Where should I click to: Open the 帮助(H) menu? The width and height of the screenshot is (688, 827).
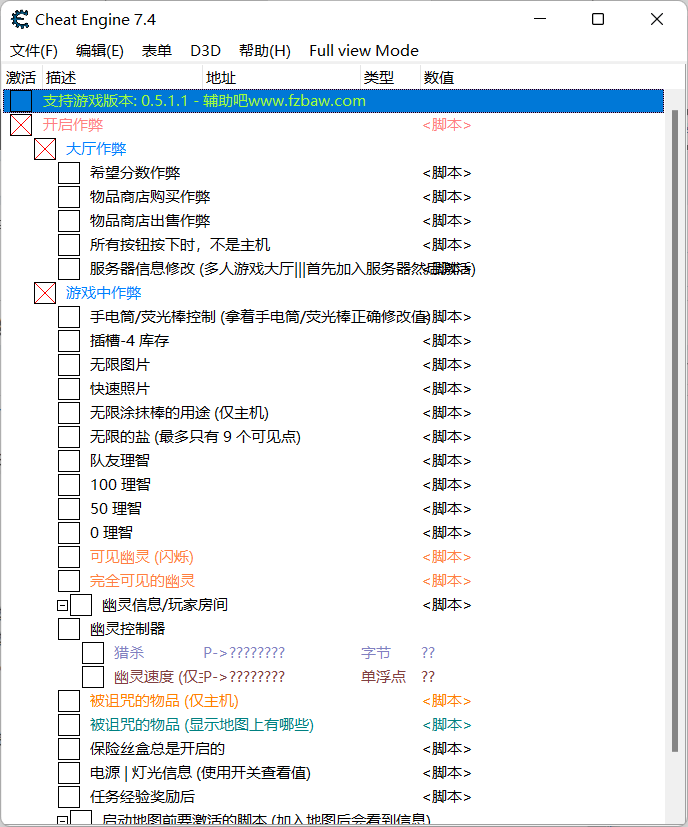[x=265, y=51]
